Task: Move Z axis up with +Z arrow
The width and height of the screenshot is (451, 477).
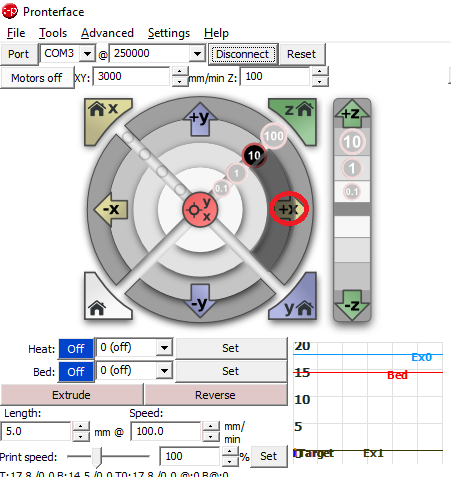Action: click(352, 114)
